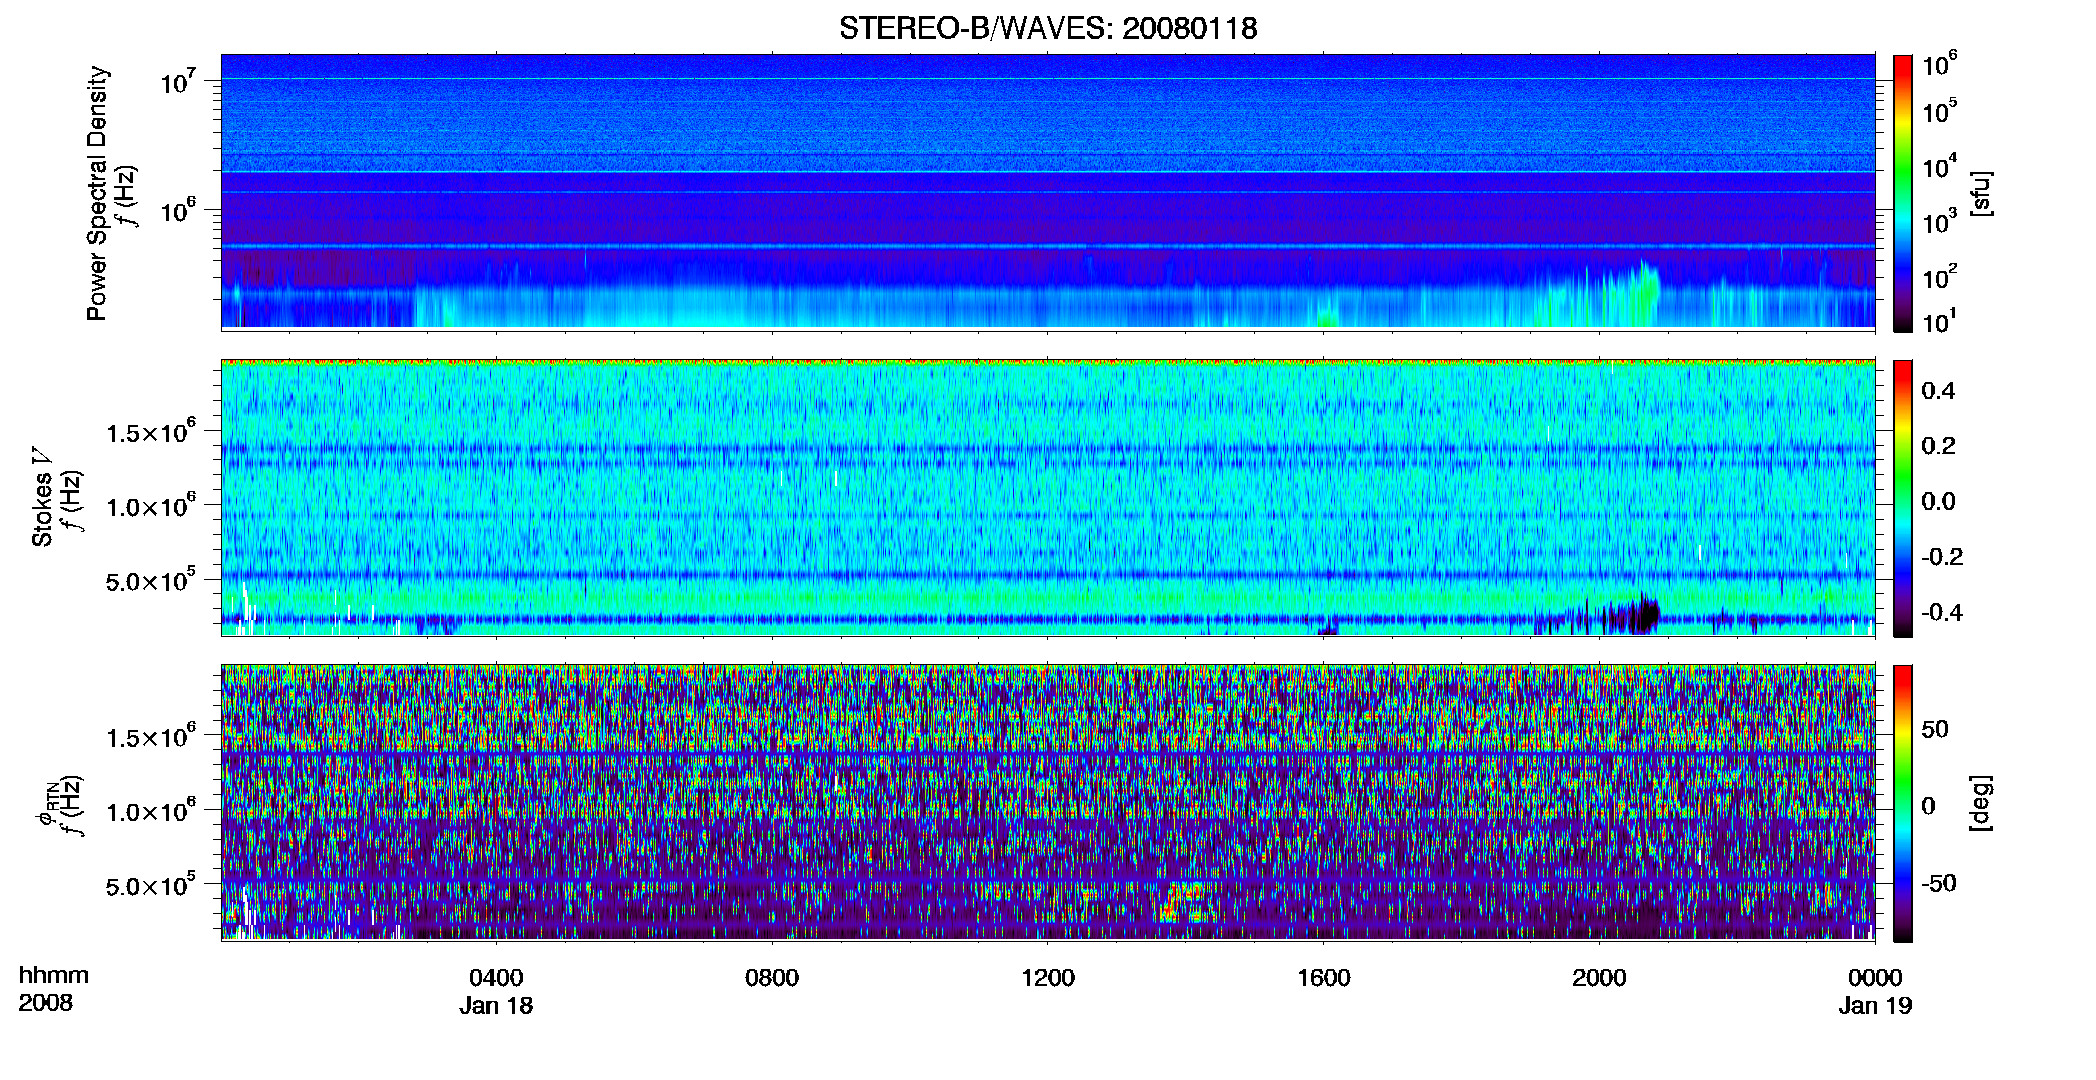Click the degrees color bar for phi RTN
Screen dimensions: 2096x1080
pos(1902,803)
